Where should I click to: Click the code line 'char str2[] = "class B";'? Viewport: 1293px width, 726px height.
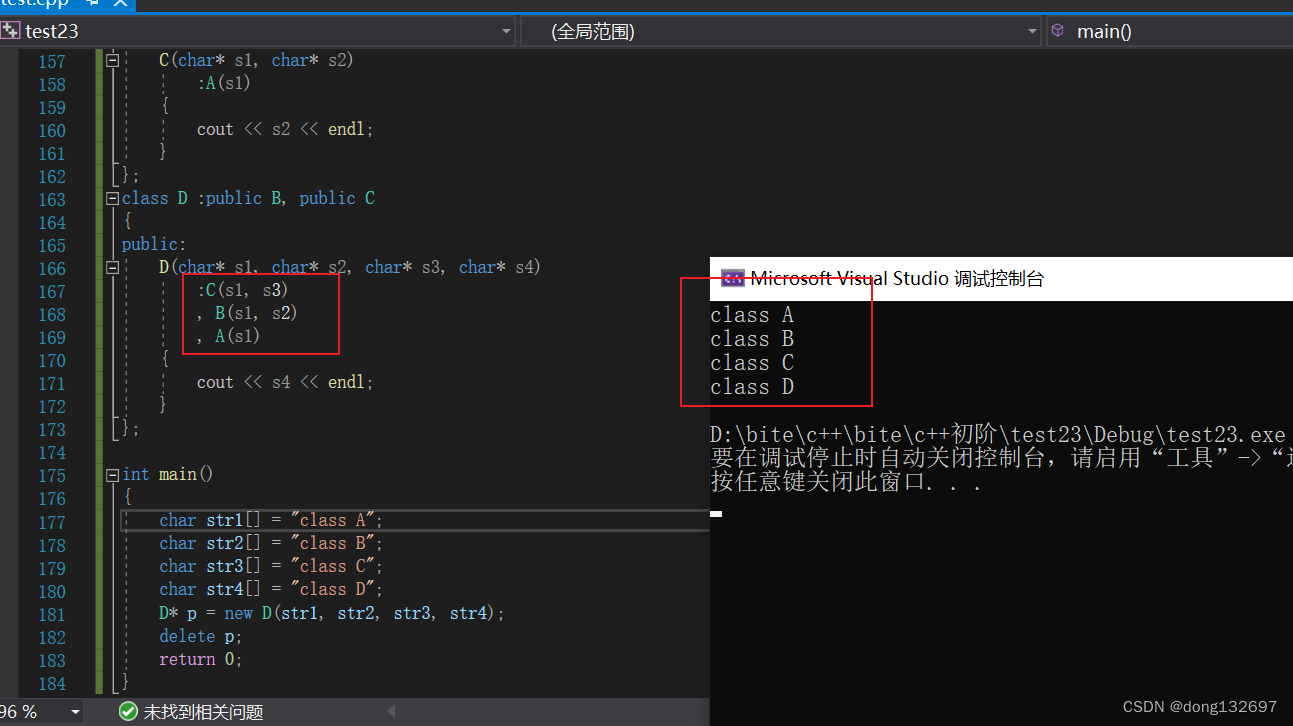coord(271,543)
